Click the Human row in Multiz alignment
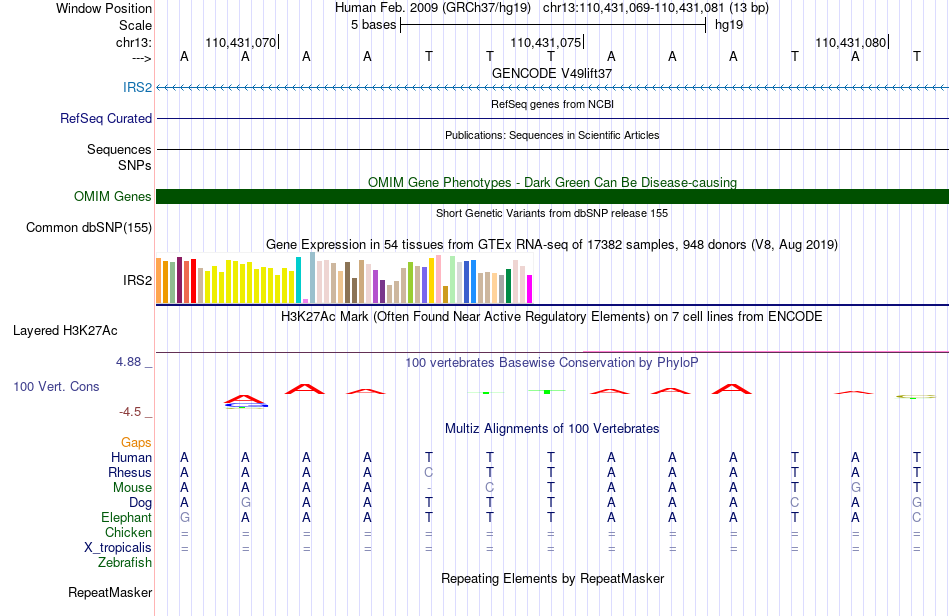This screenshot has height=616, width=950. point(552,457)
